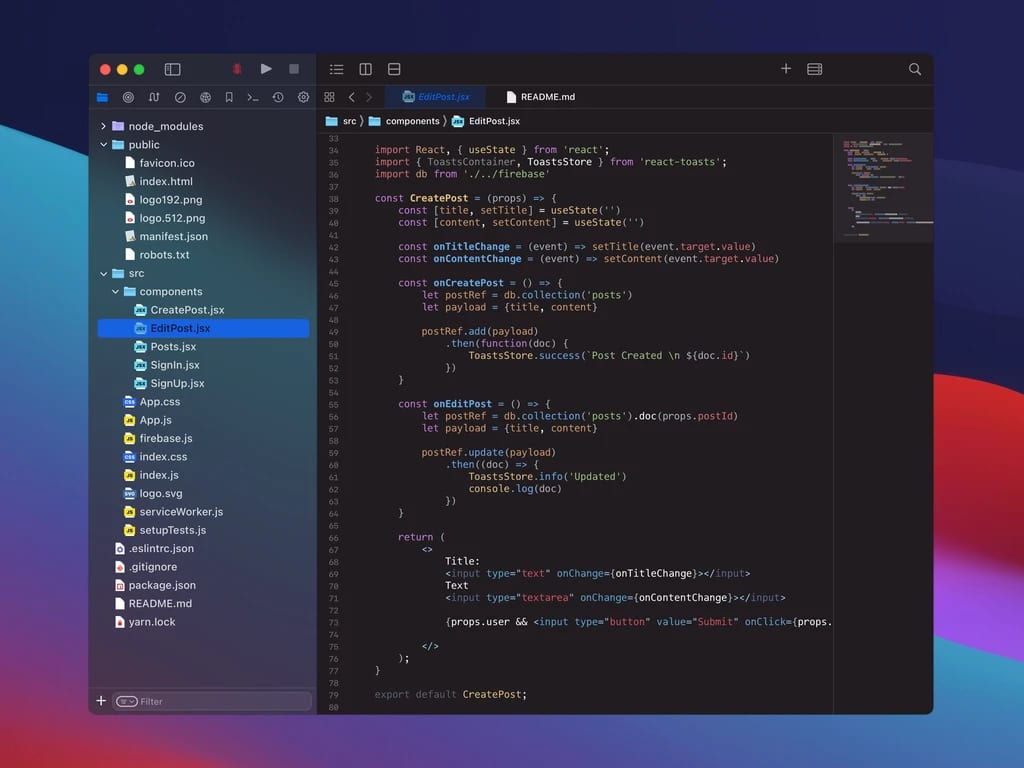1024x768 pixels.
Task: Open the symbols target navigator icon
Action: click(x=128, y=97)
